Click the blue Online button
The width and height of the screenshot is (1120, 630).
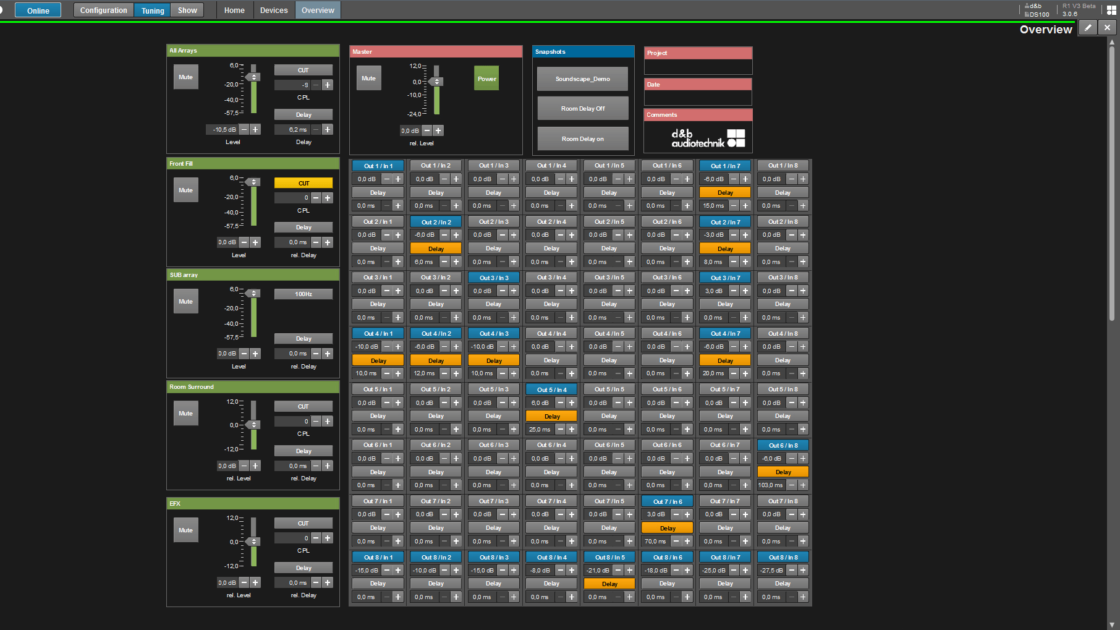pos(38,11)
